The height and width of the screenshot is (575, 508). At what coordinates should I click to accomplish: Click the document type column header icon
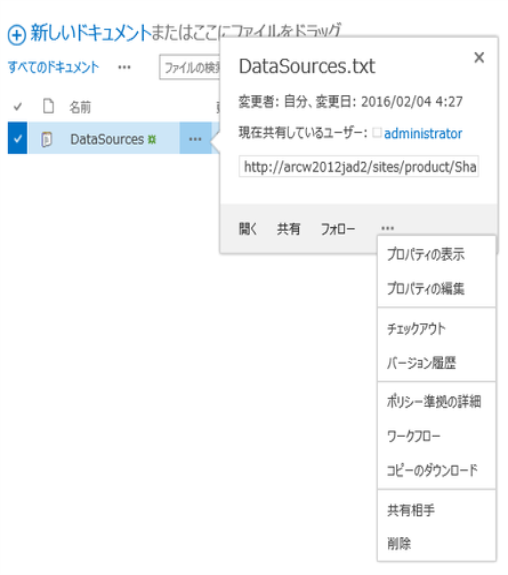(48, 106)
